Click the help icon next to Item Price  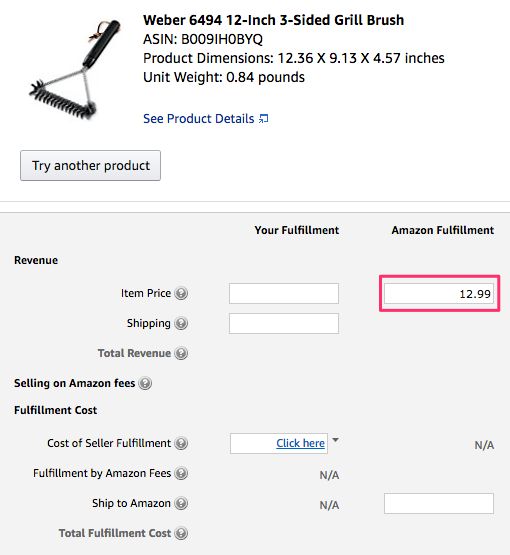coord(181,293)
